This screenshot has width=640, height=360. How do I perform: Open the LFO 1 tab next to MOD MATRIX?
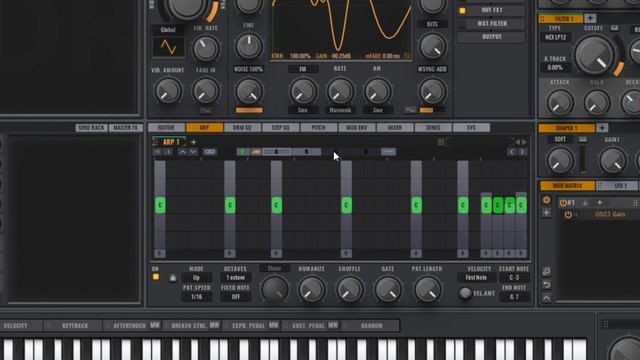tap(617, 186)
